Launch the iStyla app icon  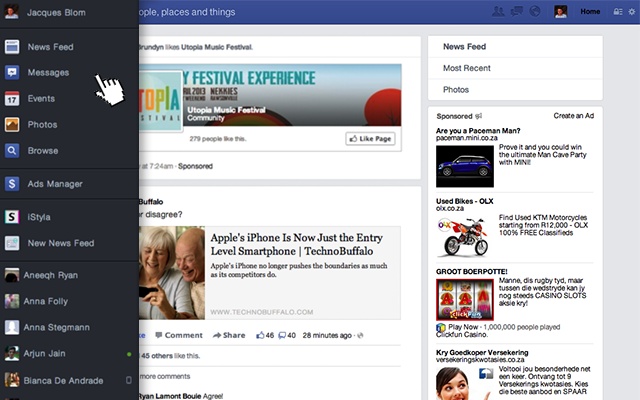(12, 217)
